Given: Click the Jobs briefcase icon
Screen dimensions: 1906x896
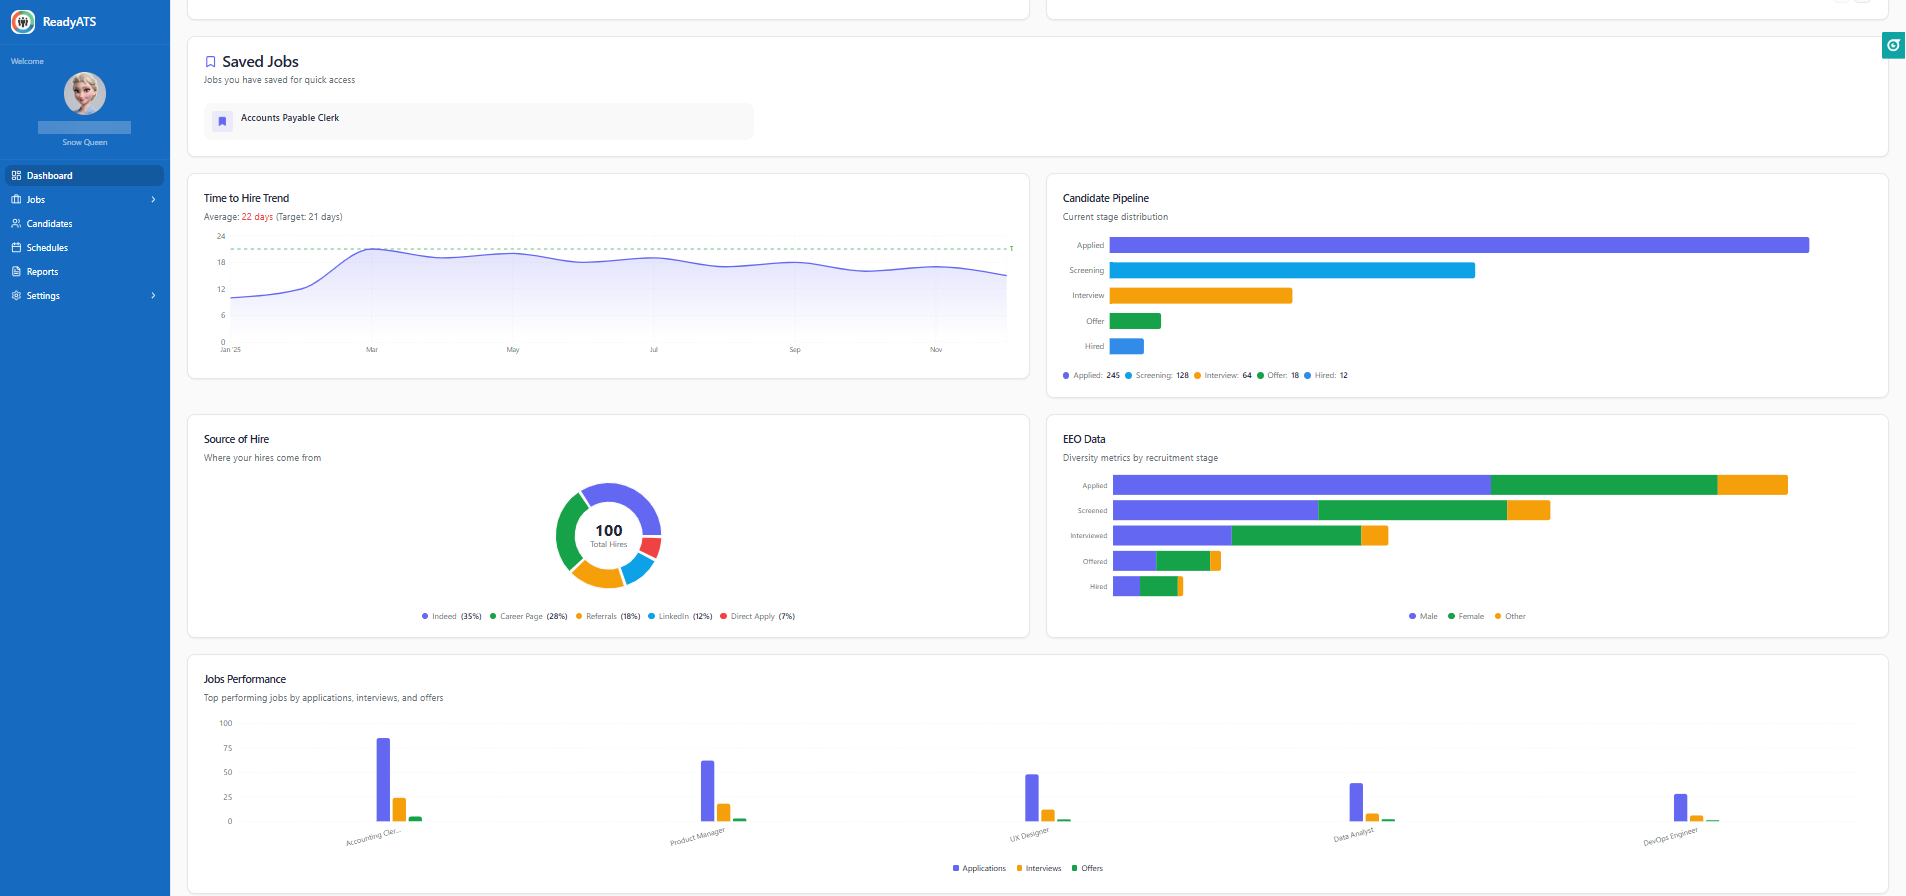Looking at the screenshot, I should [x=16, y=200].
